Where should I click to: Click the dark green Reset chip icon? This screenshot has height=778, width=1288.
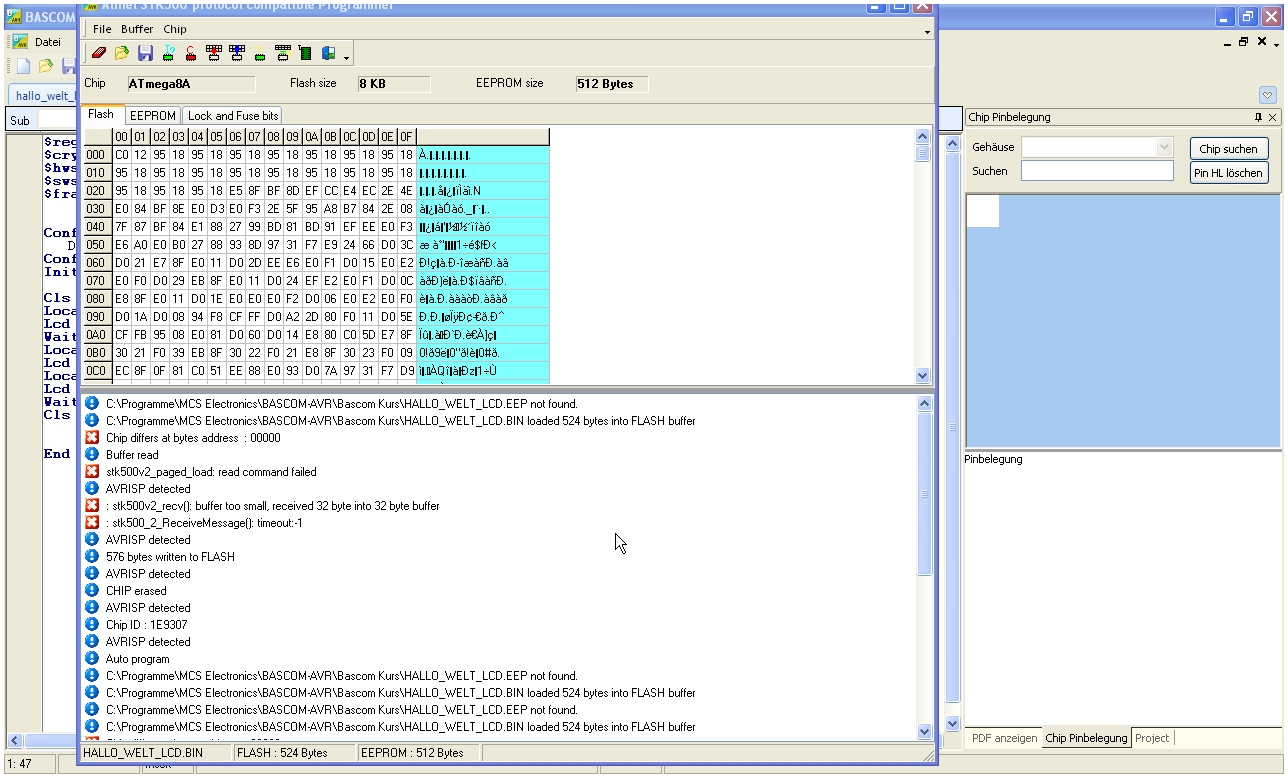(x=305, y=53)
